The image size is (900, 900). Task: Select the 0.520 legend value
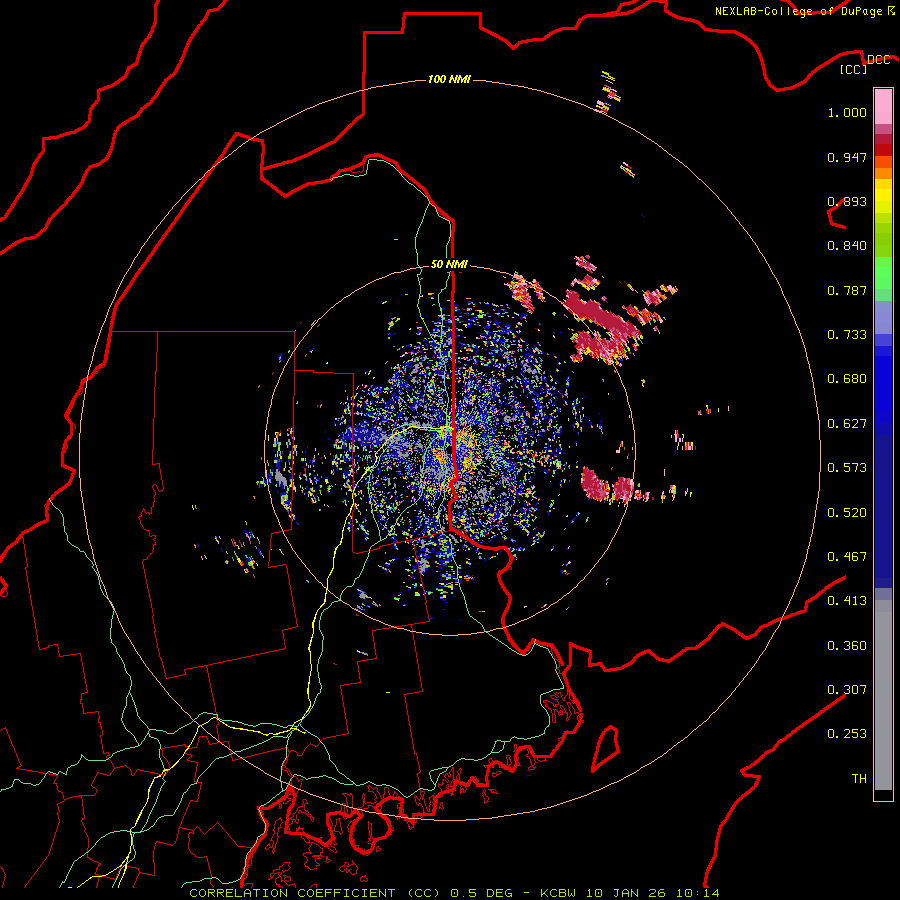click(847, 513)
